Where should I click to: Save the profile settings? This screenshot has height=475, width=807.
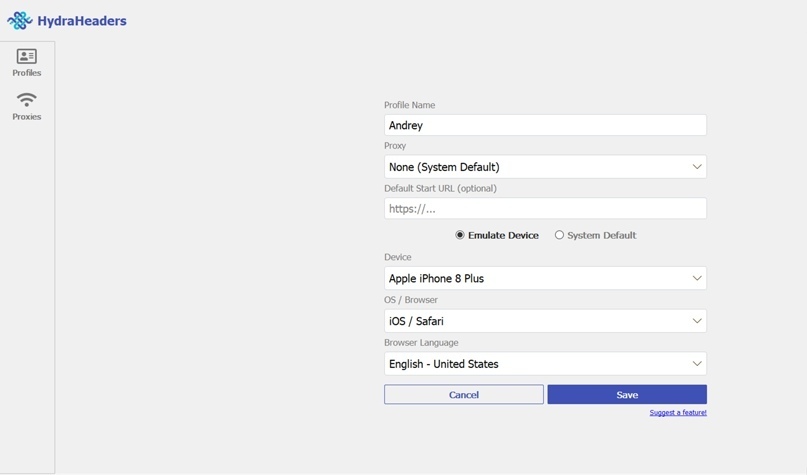(x=627, y=395)
